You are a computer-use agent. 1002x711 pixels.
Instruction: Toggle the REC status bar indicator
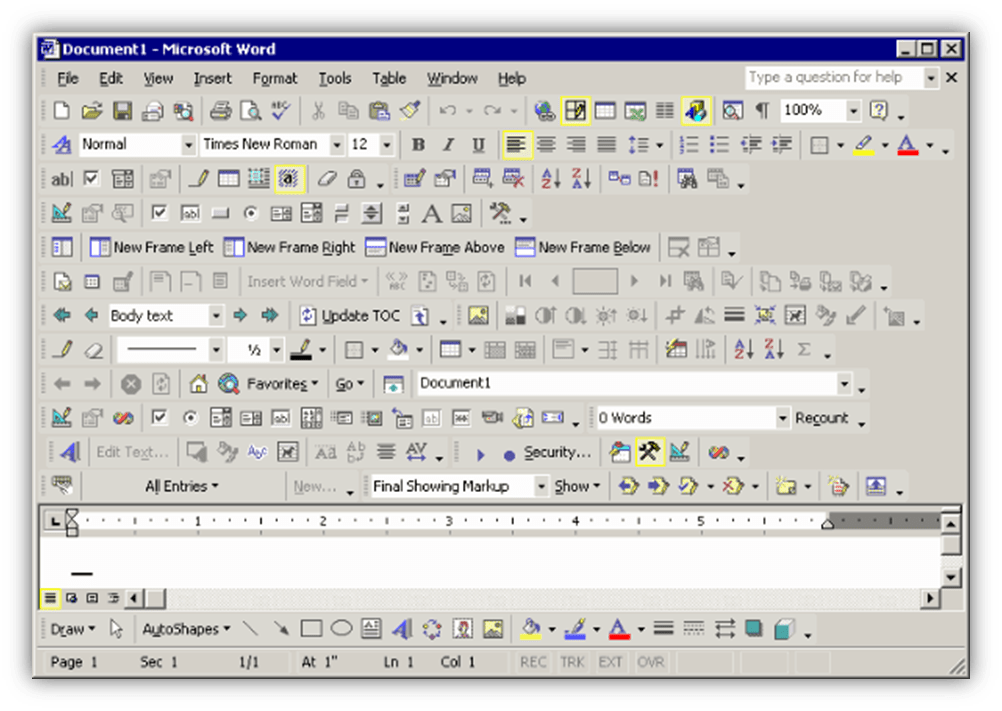[x=532, y=662]
